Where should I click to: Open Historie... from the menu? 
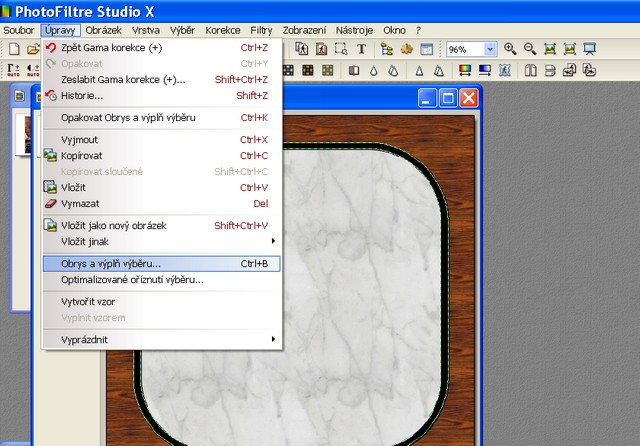162,95
